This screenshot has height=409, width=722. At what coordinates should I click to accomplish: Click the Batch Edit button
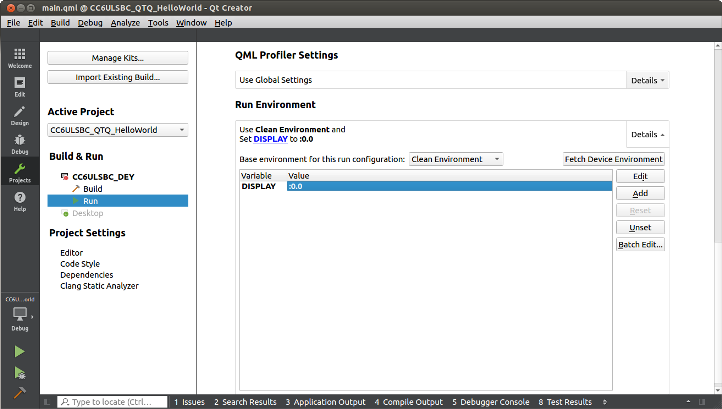[x=640, y=244]
